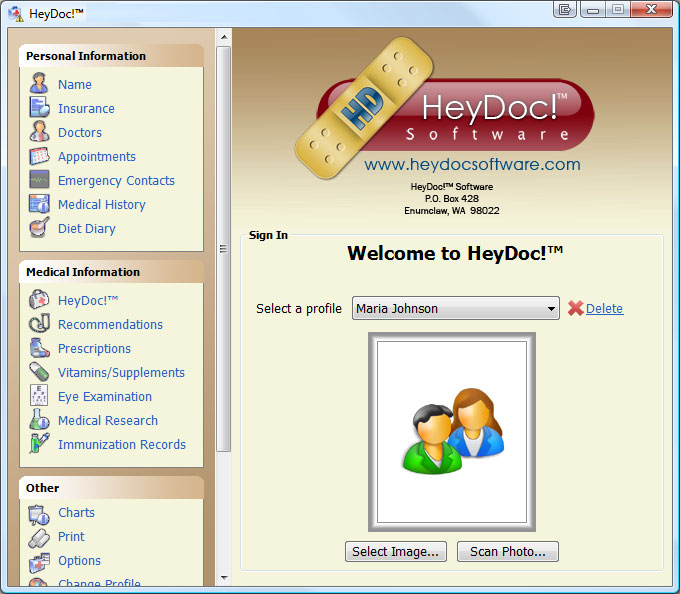680x594 pixels.
Task: Click the Medical History icon
Action: (39, 204)
